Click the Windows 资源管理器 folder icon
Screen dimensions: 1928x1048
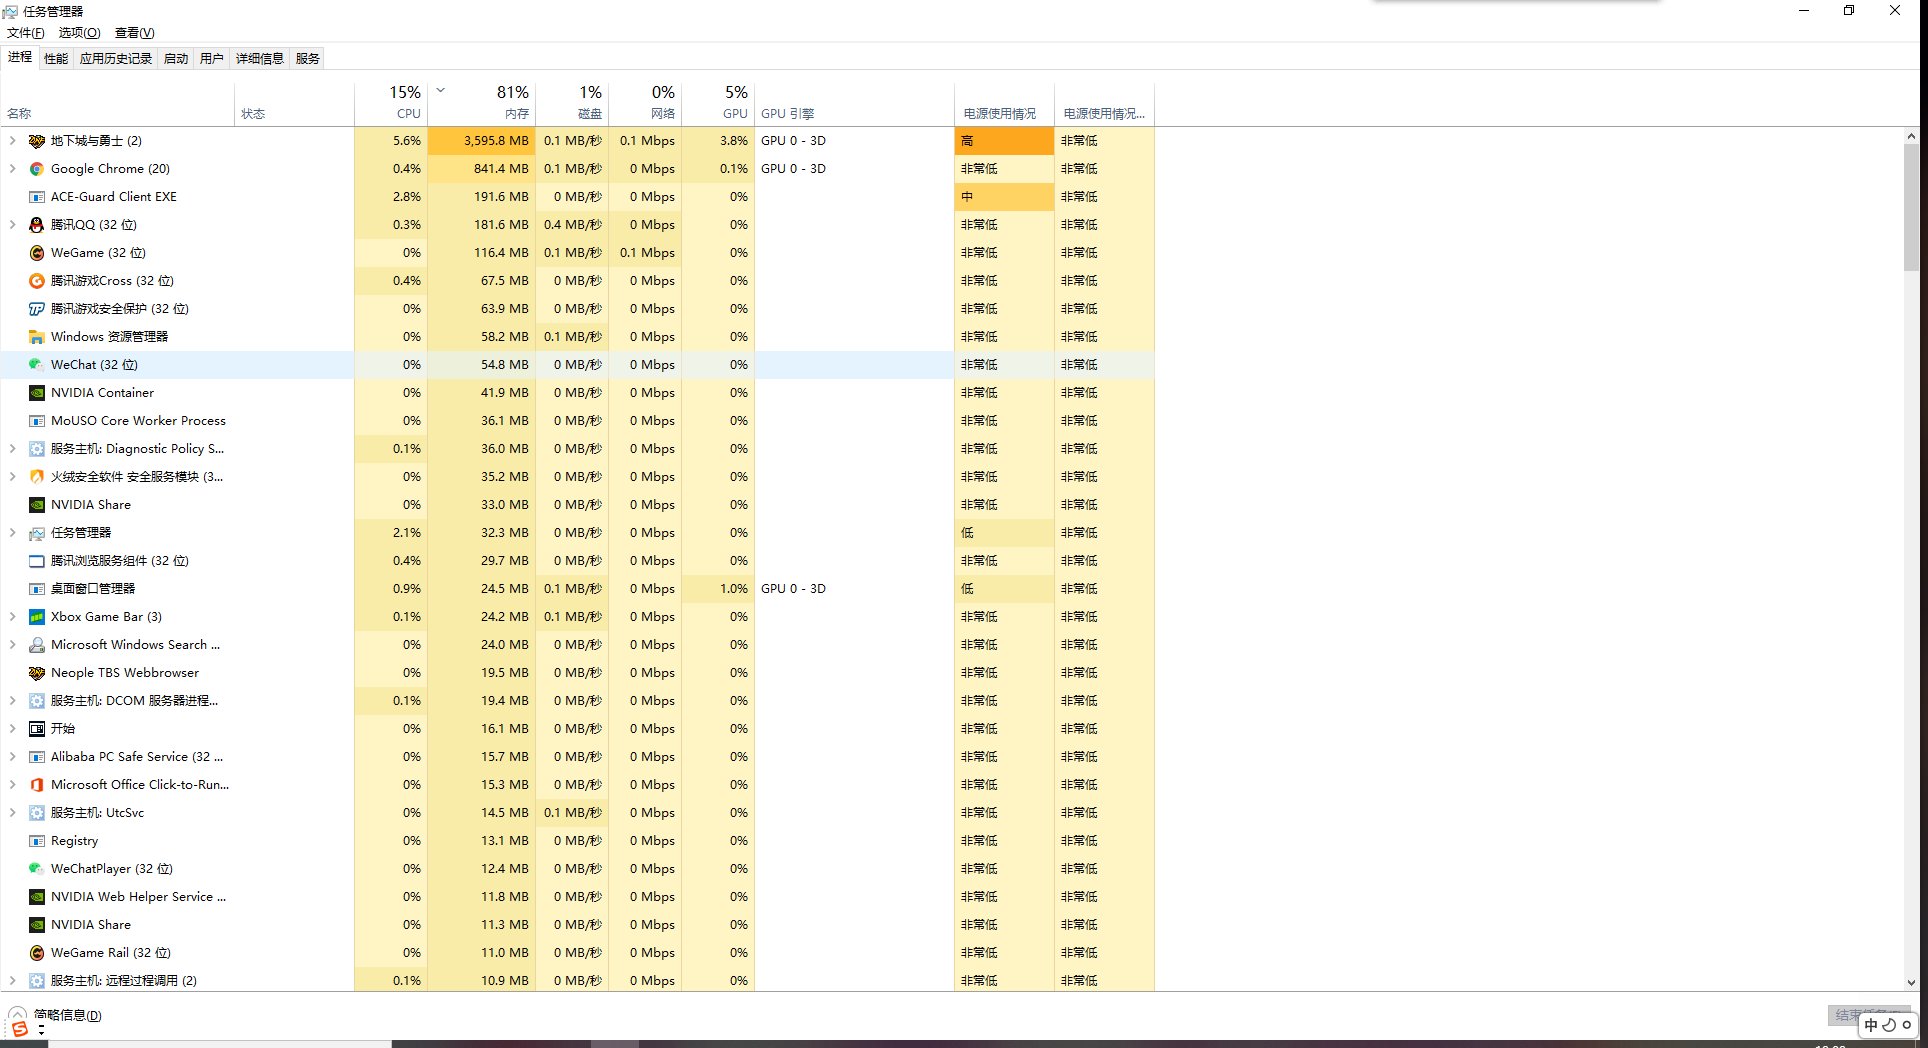click(37, 337)
